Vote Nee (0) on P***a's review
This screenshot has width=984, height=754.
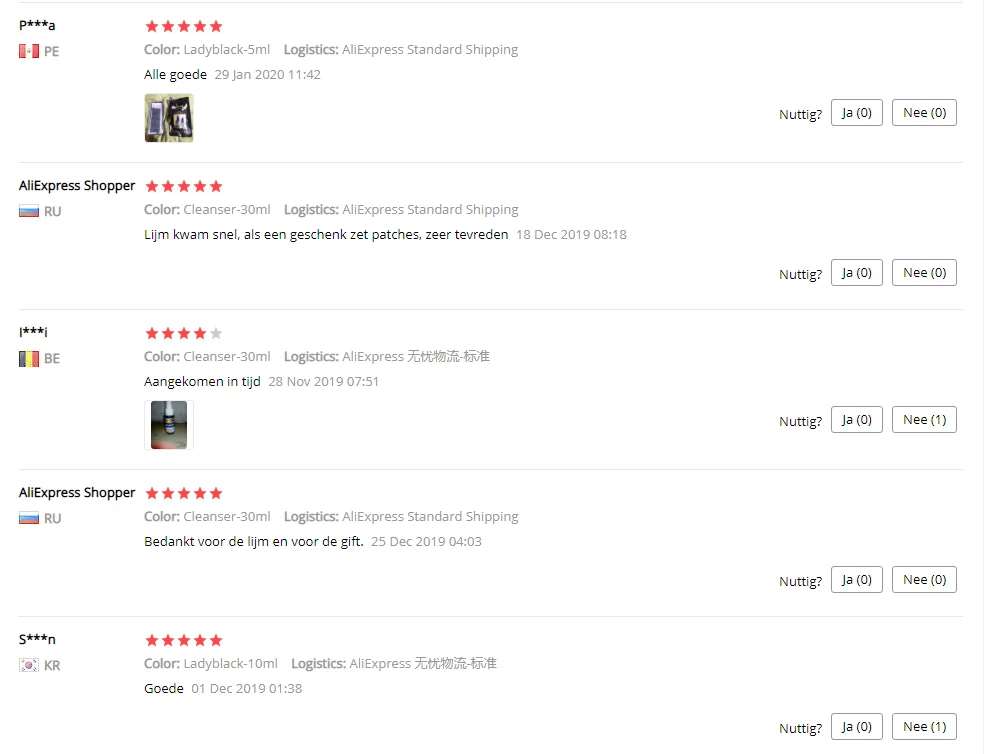924,113
